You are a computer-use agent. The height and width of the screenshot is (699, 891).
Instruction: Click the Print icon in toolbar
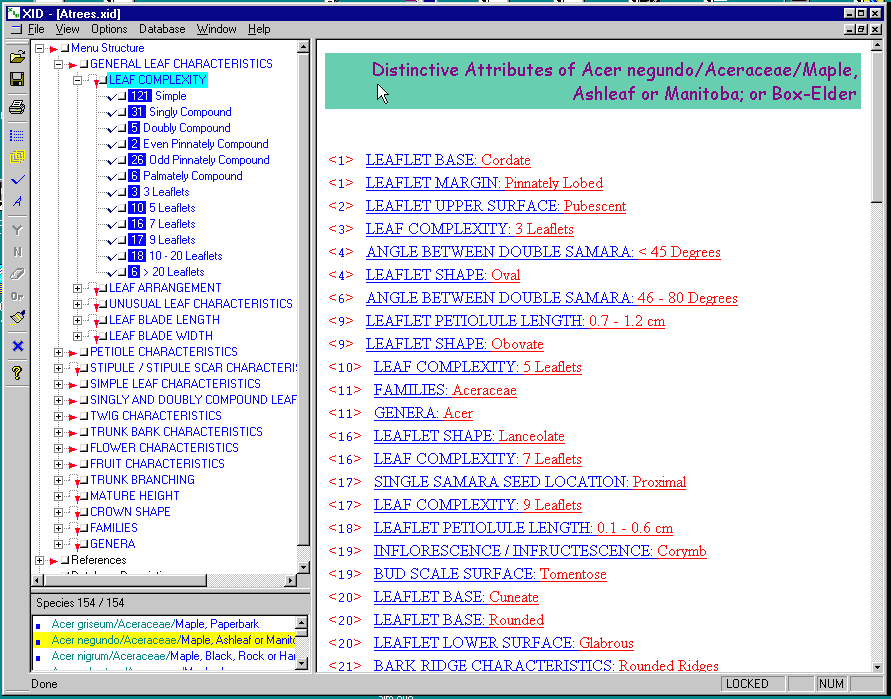[17, 106]
